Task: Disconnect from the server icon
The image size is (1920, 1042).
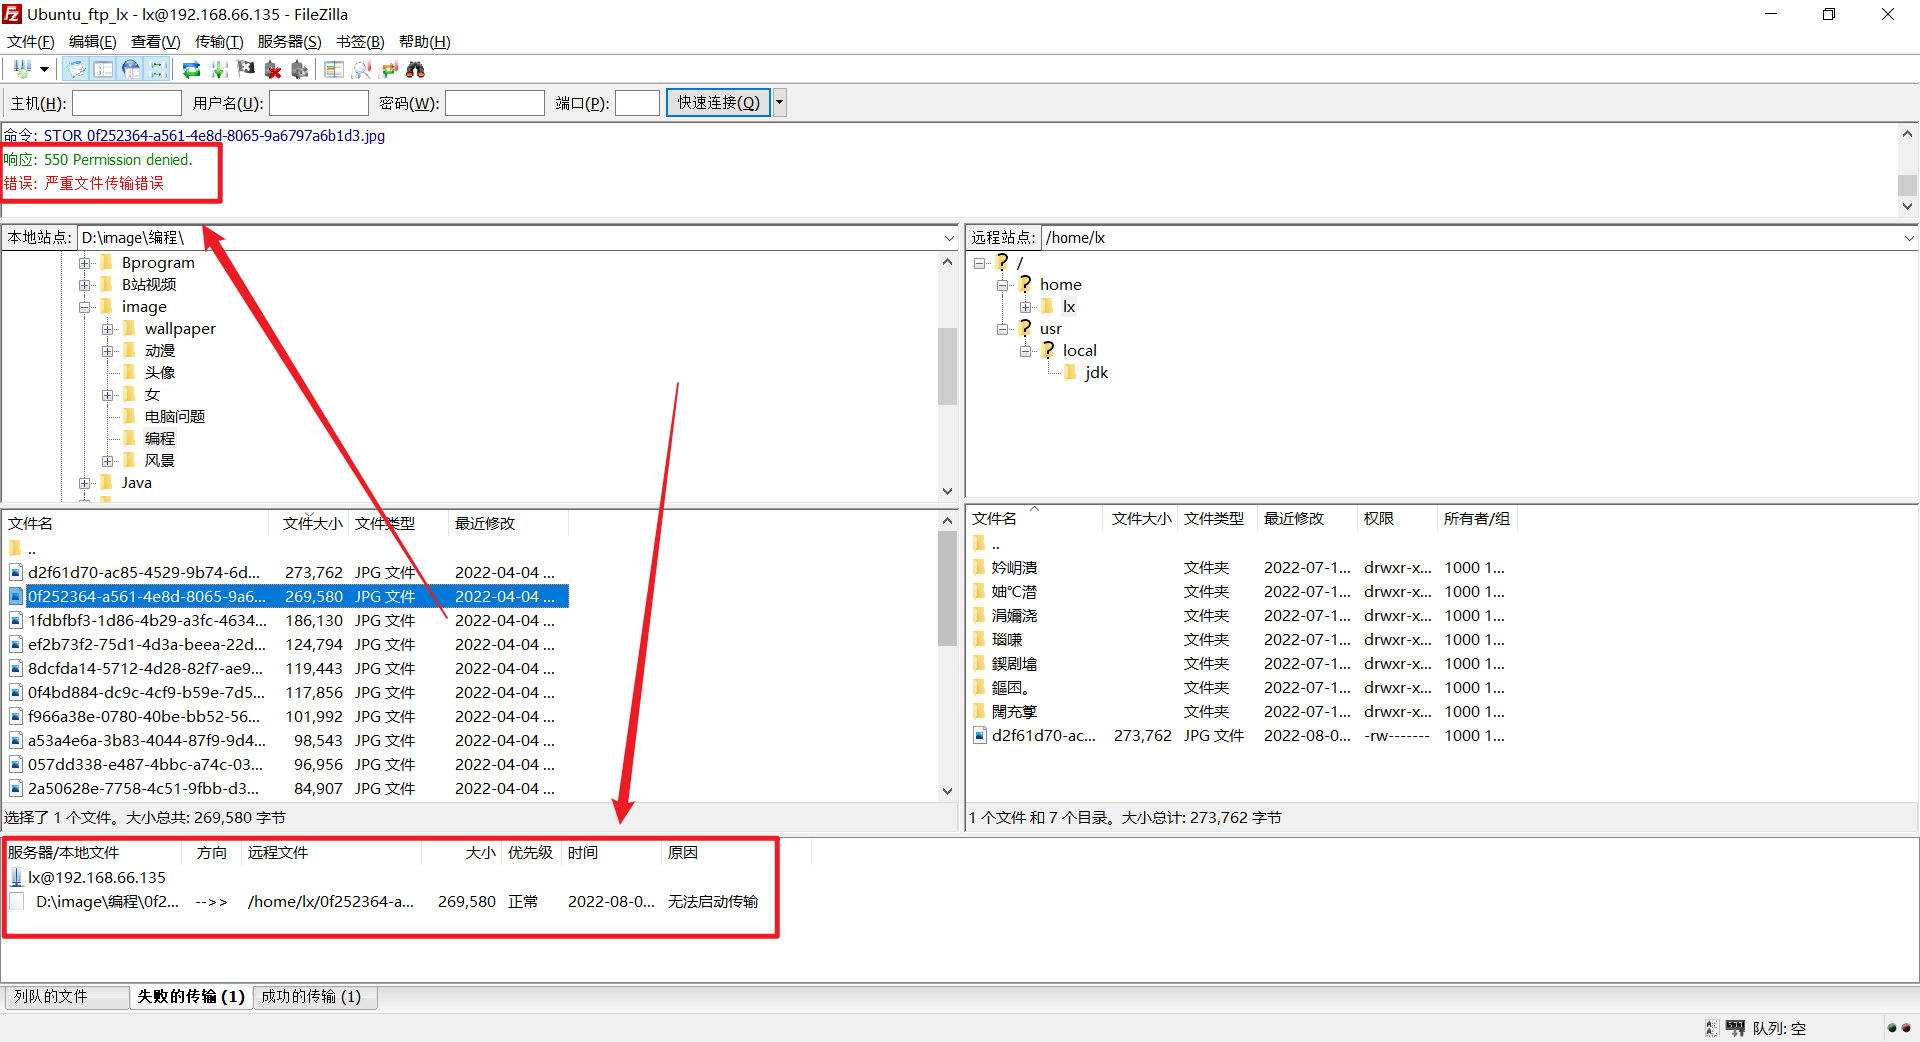Action: [x=273, y=69]
